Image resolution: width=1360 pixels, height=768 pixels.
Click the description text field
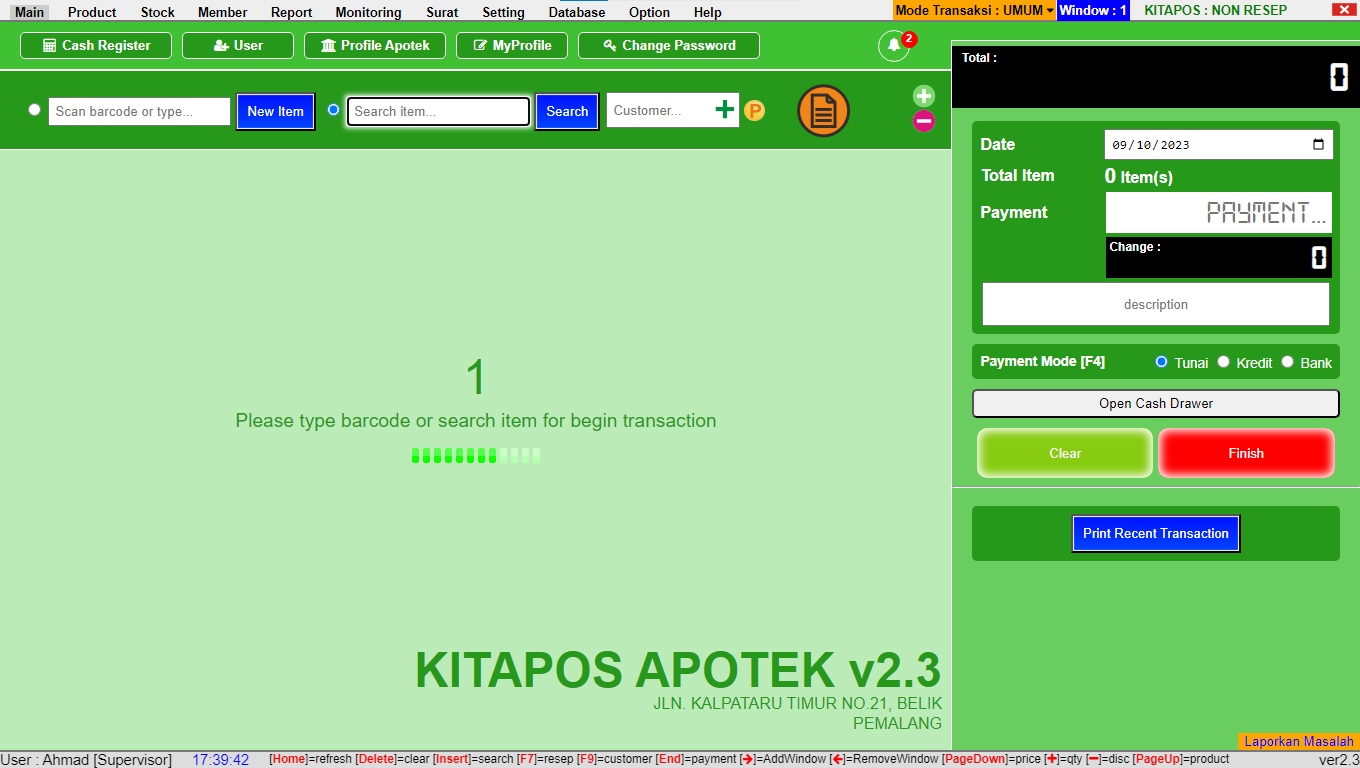pyautogui.click(x=1155, y=304)
